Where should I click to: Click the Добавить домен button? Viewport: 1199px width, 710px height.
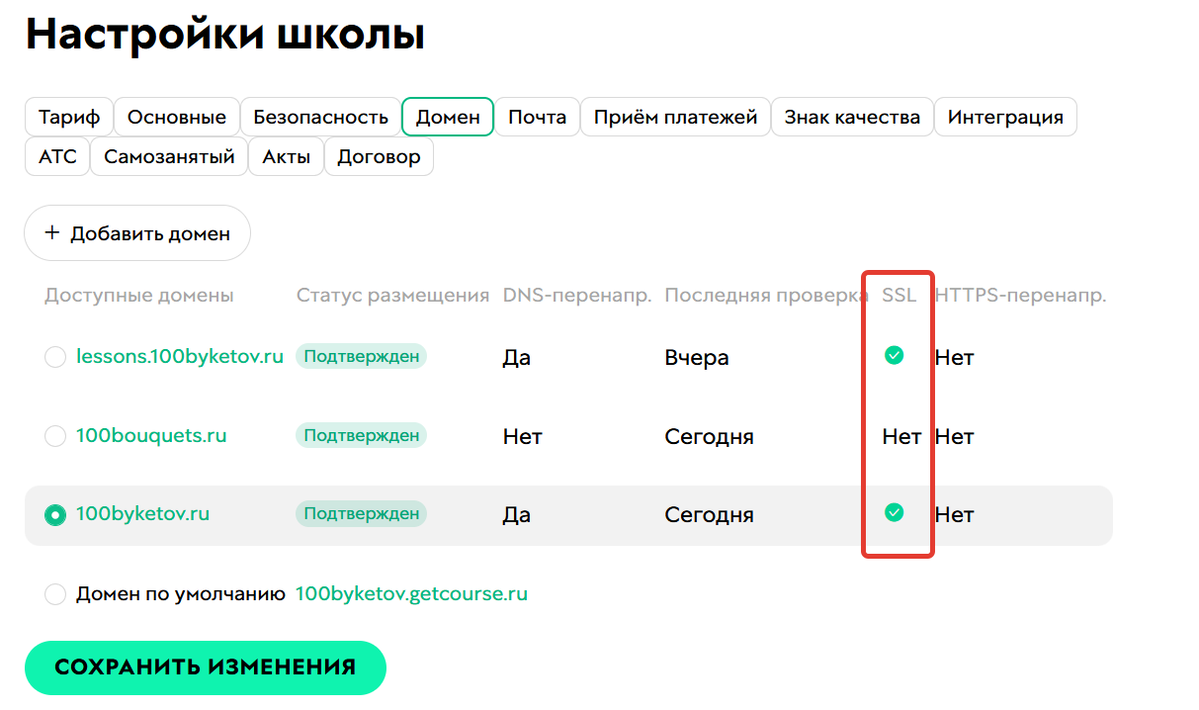138,233
